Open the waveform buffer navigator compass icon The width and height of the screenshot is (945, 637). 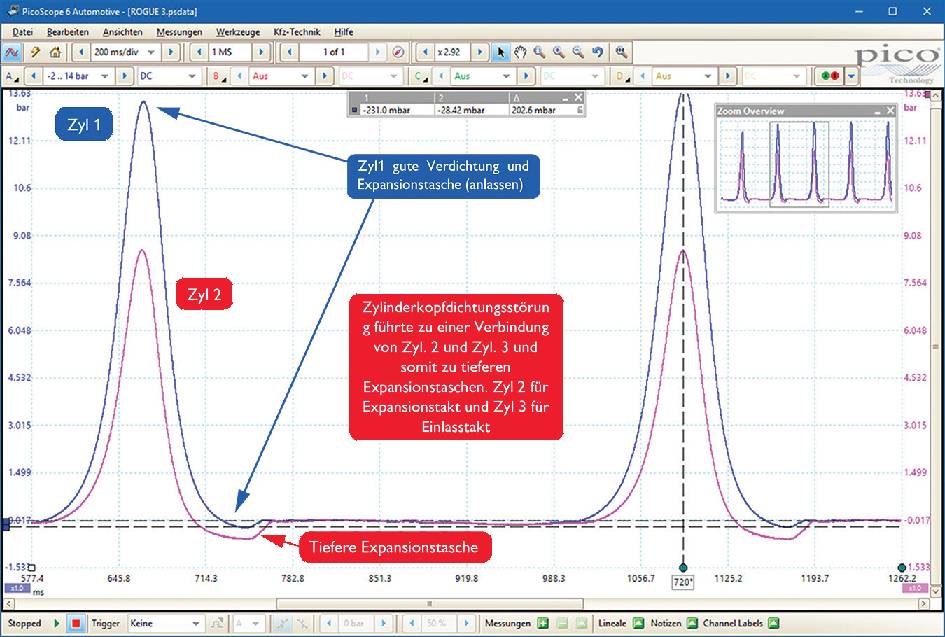tap(398, 52)
